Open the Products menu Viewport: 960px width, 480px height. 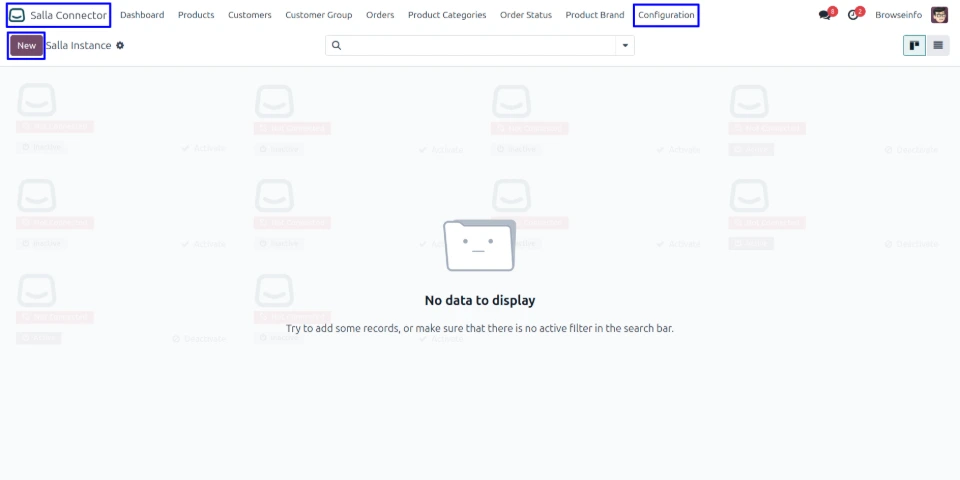(196, 15)
